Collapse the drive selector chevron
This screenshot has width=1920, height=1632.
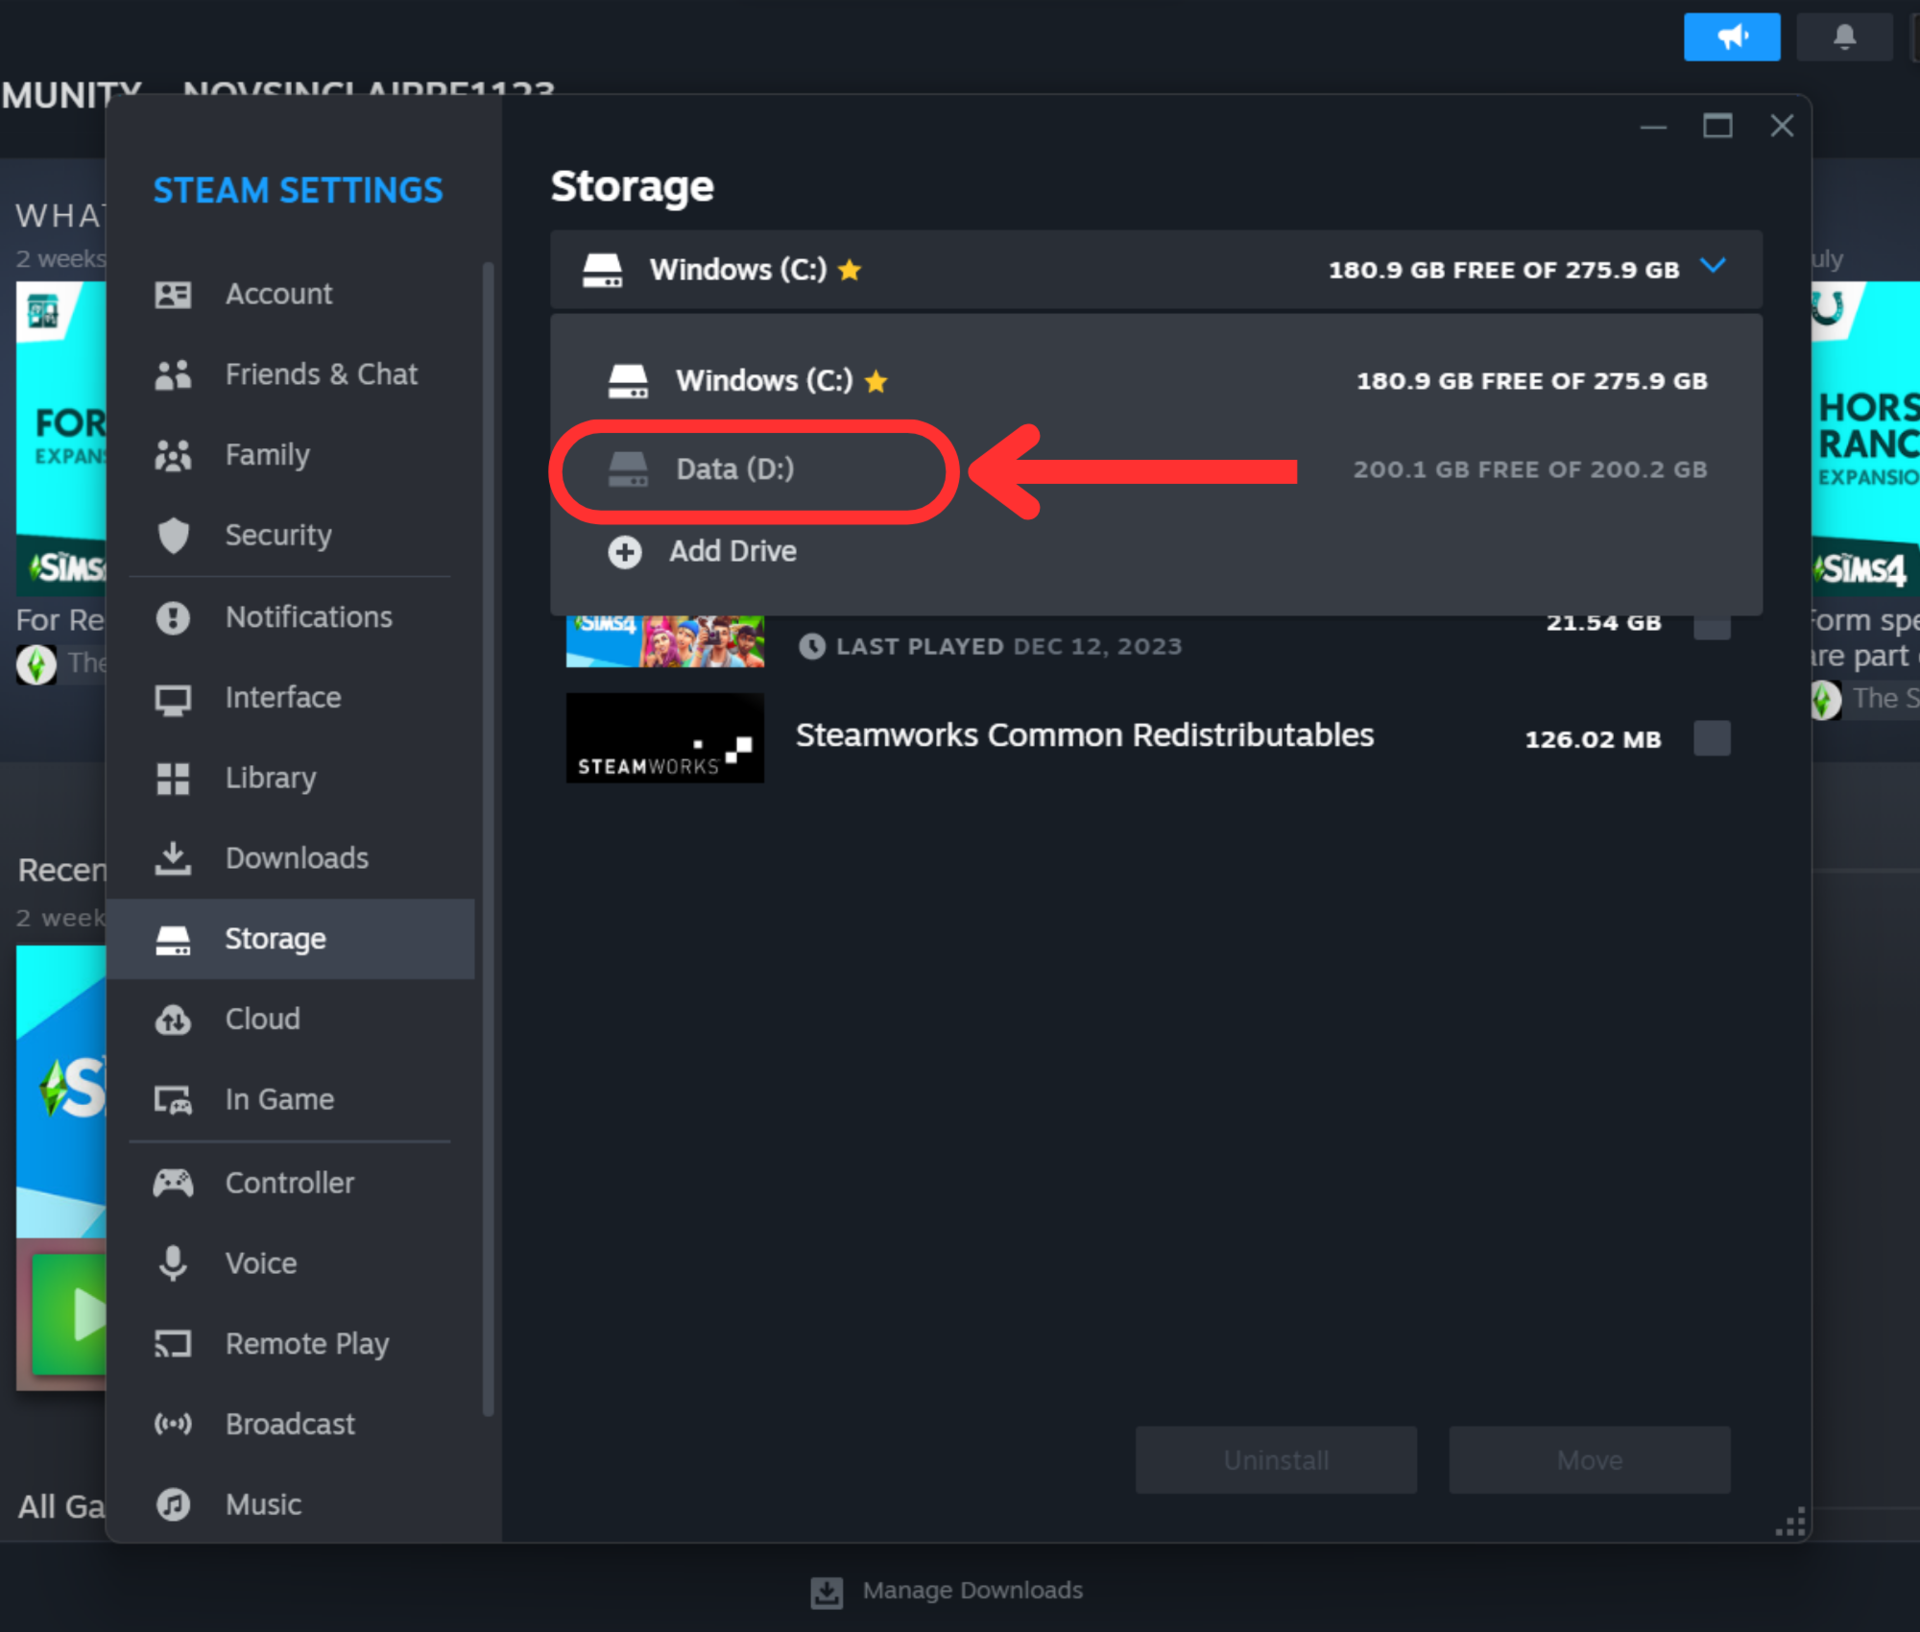(x=1713, y=267)
